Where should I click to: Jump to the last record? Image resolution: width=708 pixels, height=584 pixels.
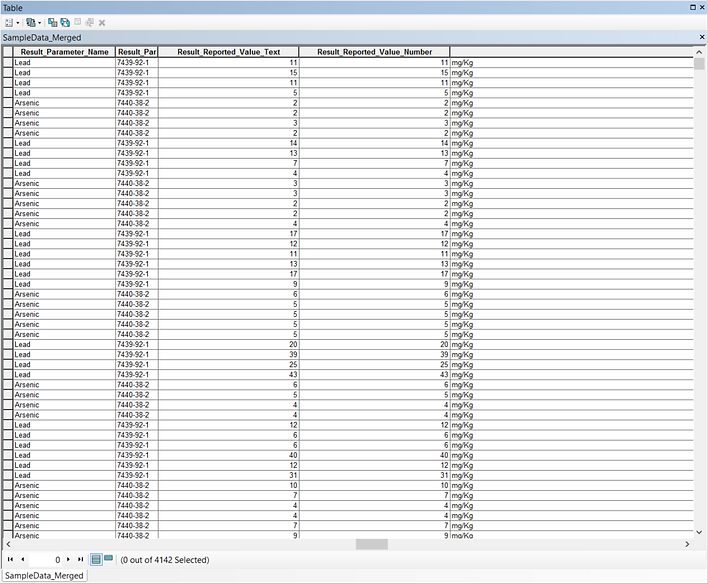coord(80,559)
